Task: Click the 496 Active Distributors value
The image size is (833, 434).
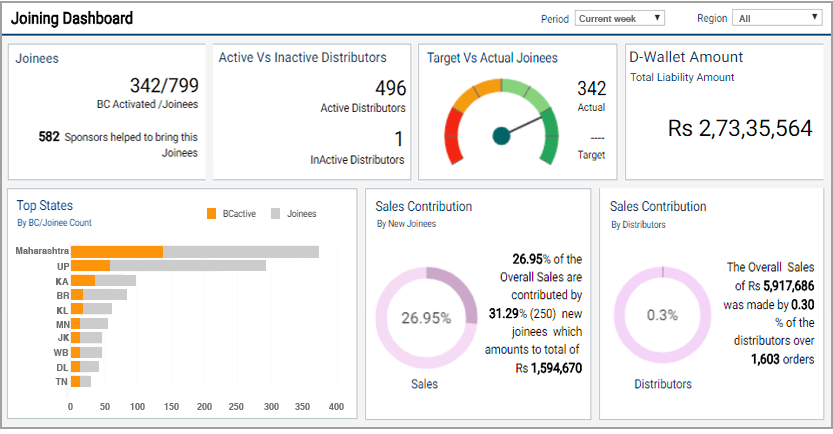Action: [390, 88]
